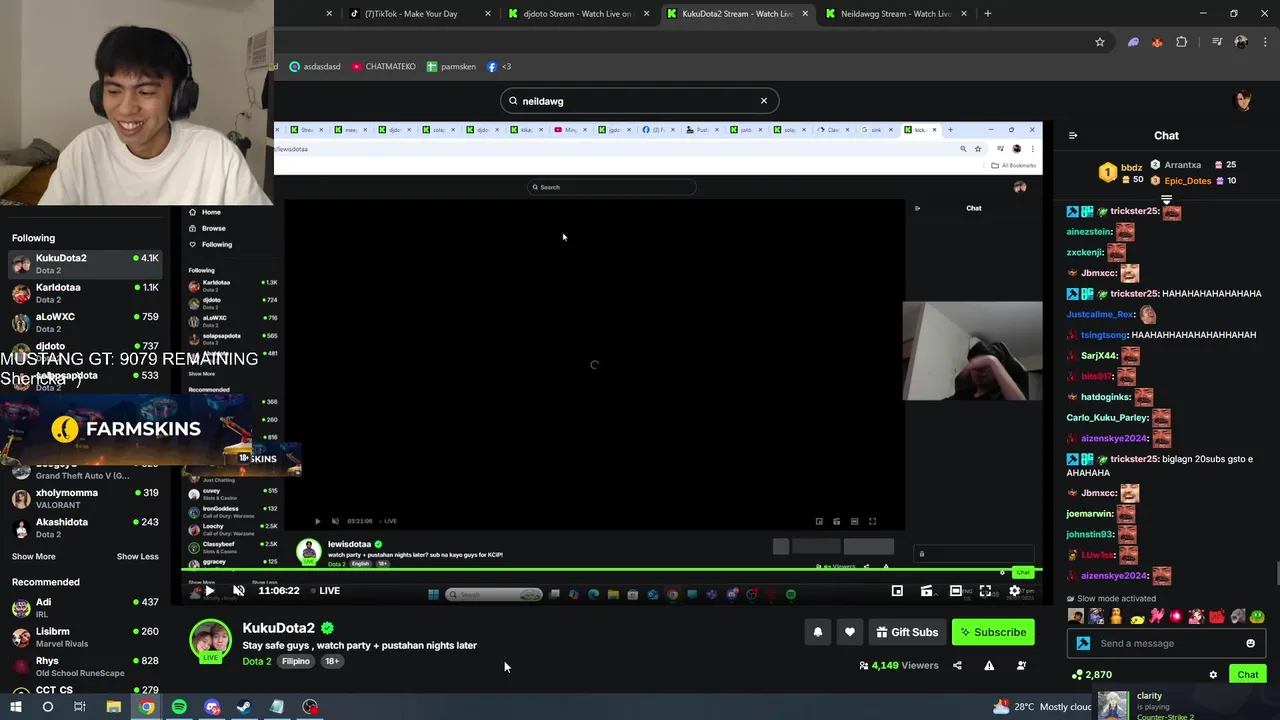Open a new browser tab
Screen dimensions: 1280x720
tap(987, 14)
